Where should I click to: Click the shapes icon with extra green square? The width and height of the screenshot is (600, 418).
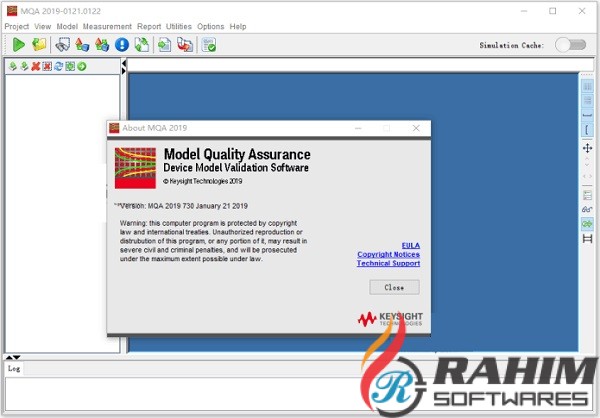pos(102,45)
